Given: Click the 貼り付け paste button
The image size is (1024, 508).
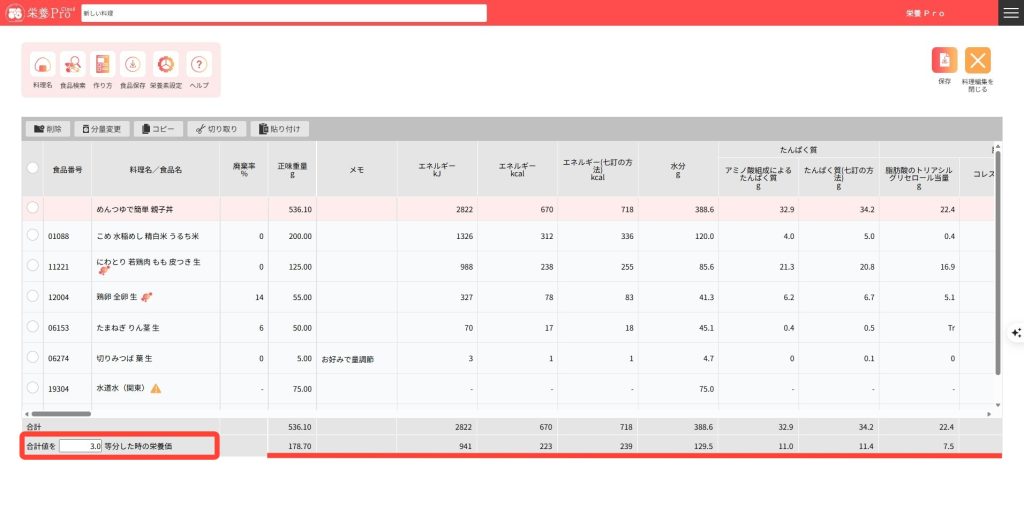Looking at the screenshot, I should [x=280, y=129].
